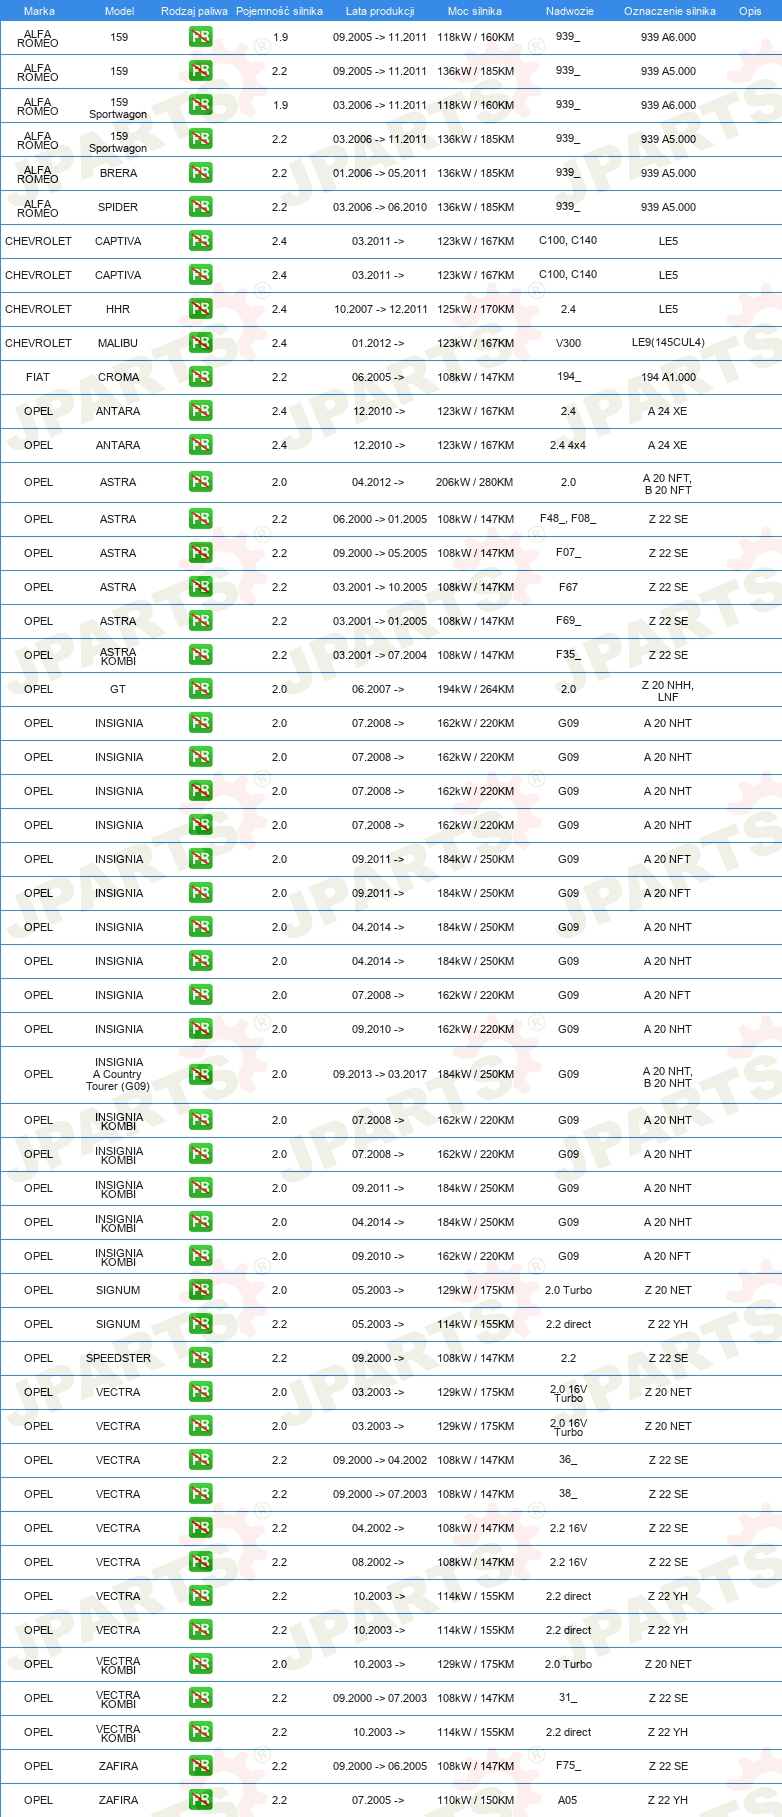This screenshot has height=1817, width=782.
Task: Select the CROMA model cell
Action: [x=118, y=377]
